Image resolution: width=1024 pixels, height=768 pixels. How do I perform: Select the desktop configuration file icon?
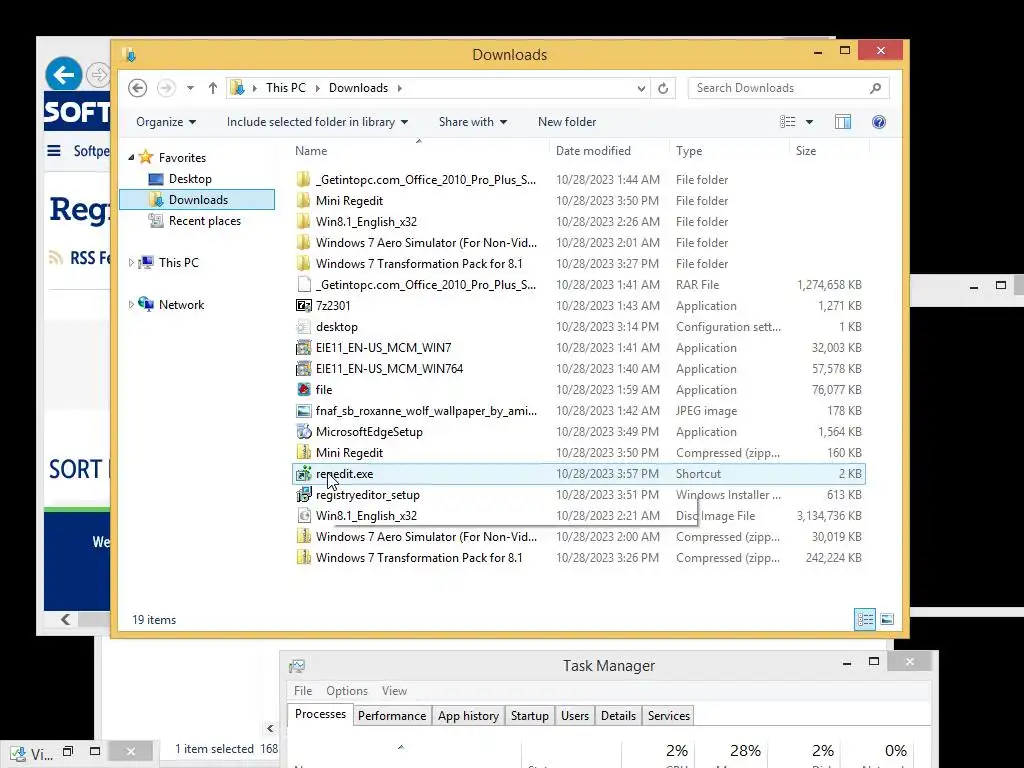(303, 327)
